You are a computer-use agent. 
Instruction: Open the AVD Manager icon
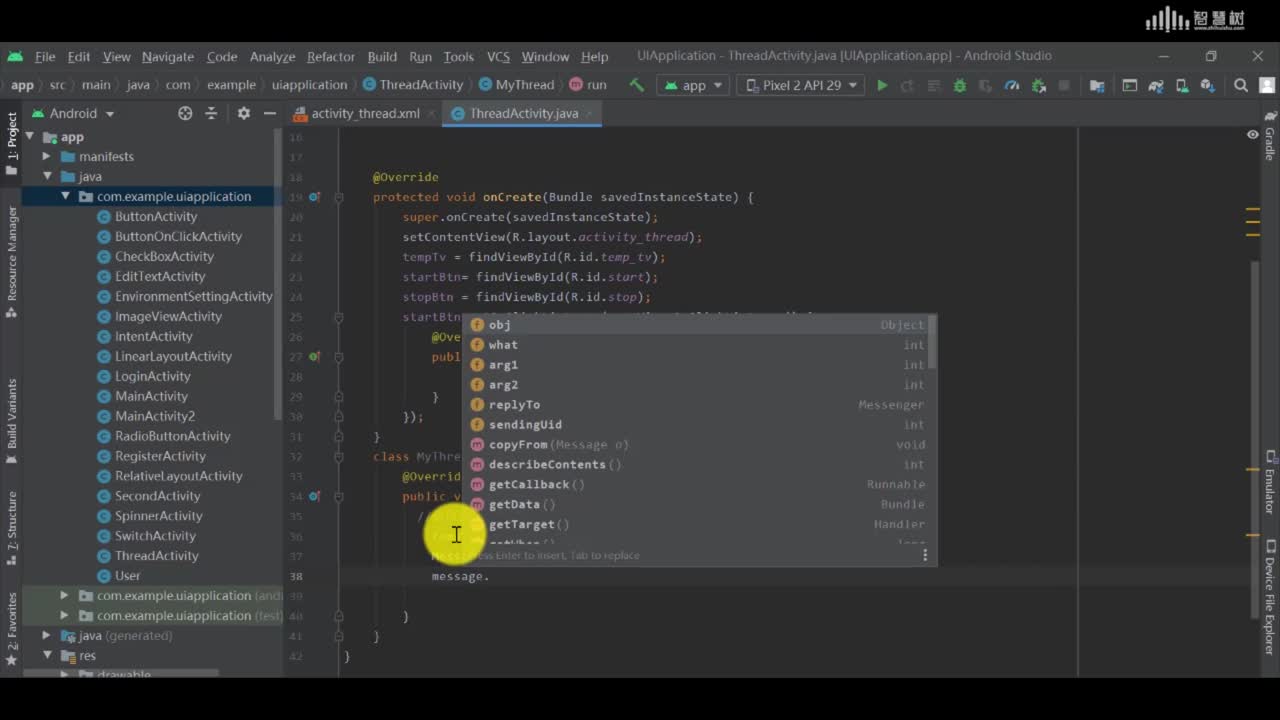point(1182,85)
